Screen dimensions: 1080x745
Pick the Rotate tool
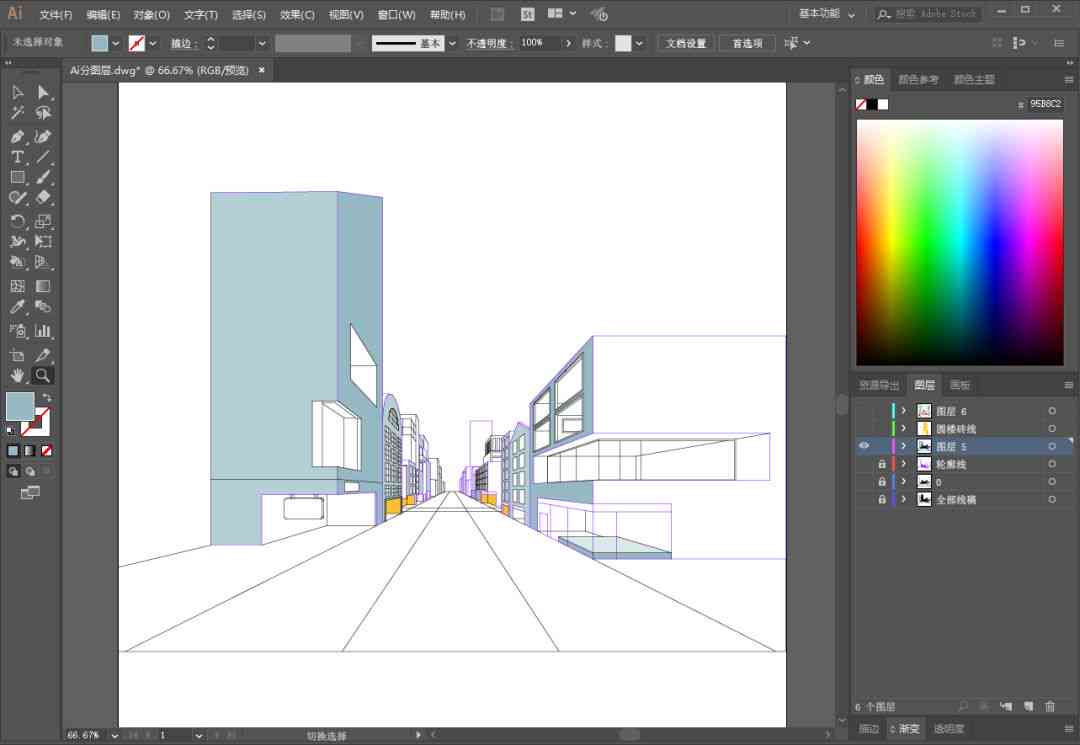[17, 222]
